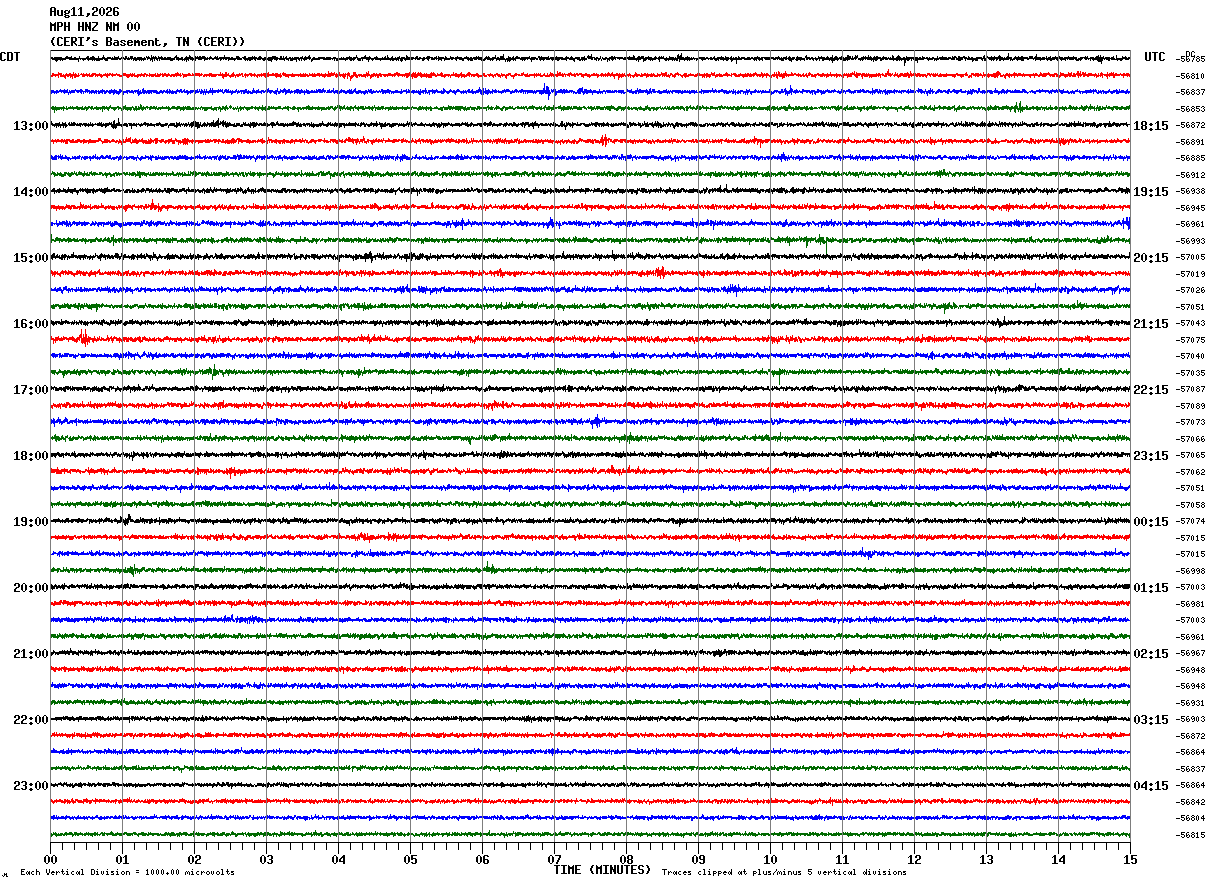Click minute tick label 03 on bottom axis
This screenshot has height=886, width=1210.
[266, 860]
